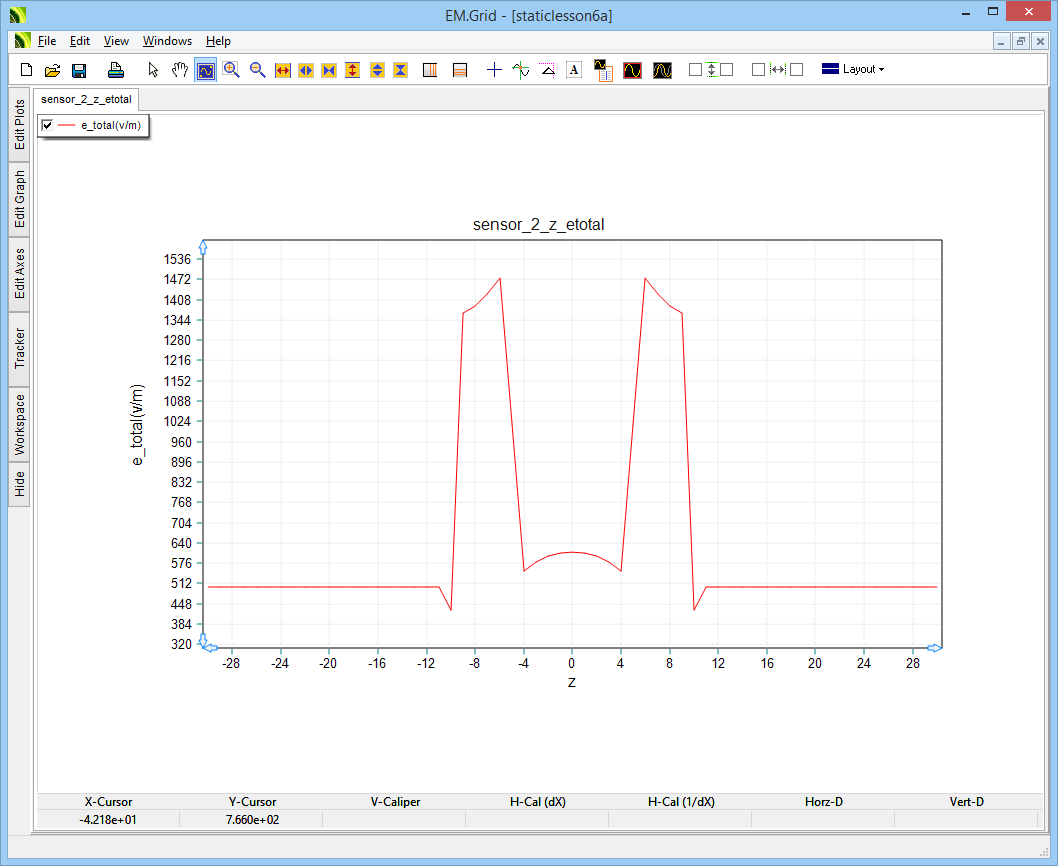This screenshot has width=1058, height=866.
Task: Toggle the vertical caliper checkbox pair
Action: 711,70
